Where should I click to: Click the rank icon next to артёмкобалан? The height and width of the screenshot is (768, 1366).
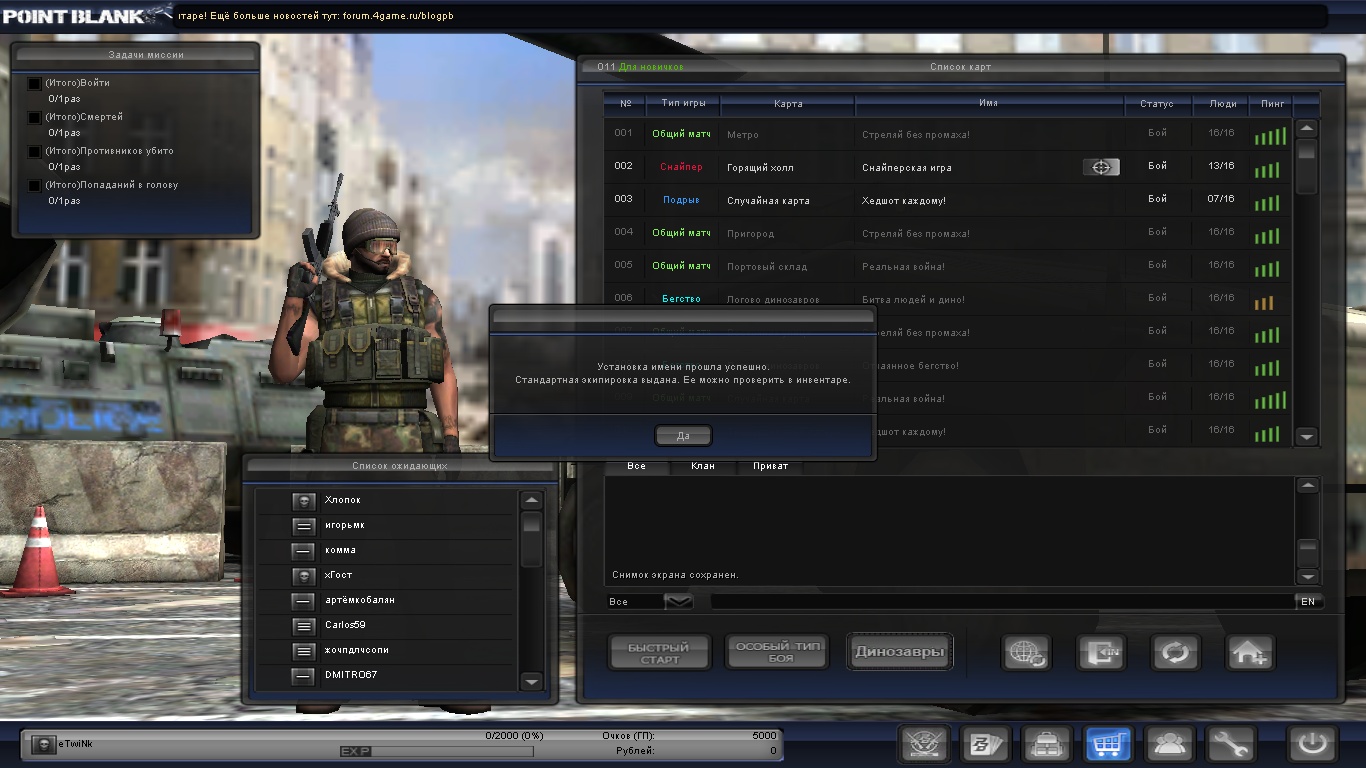tap(304, 601)
